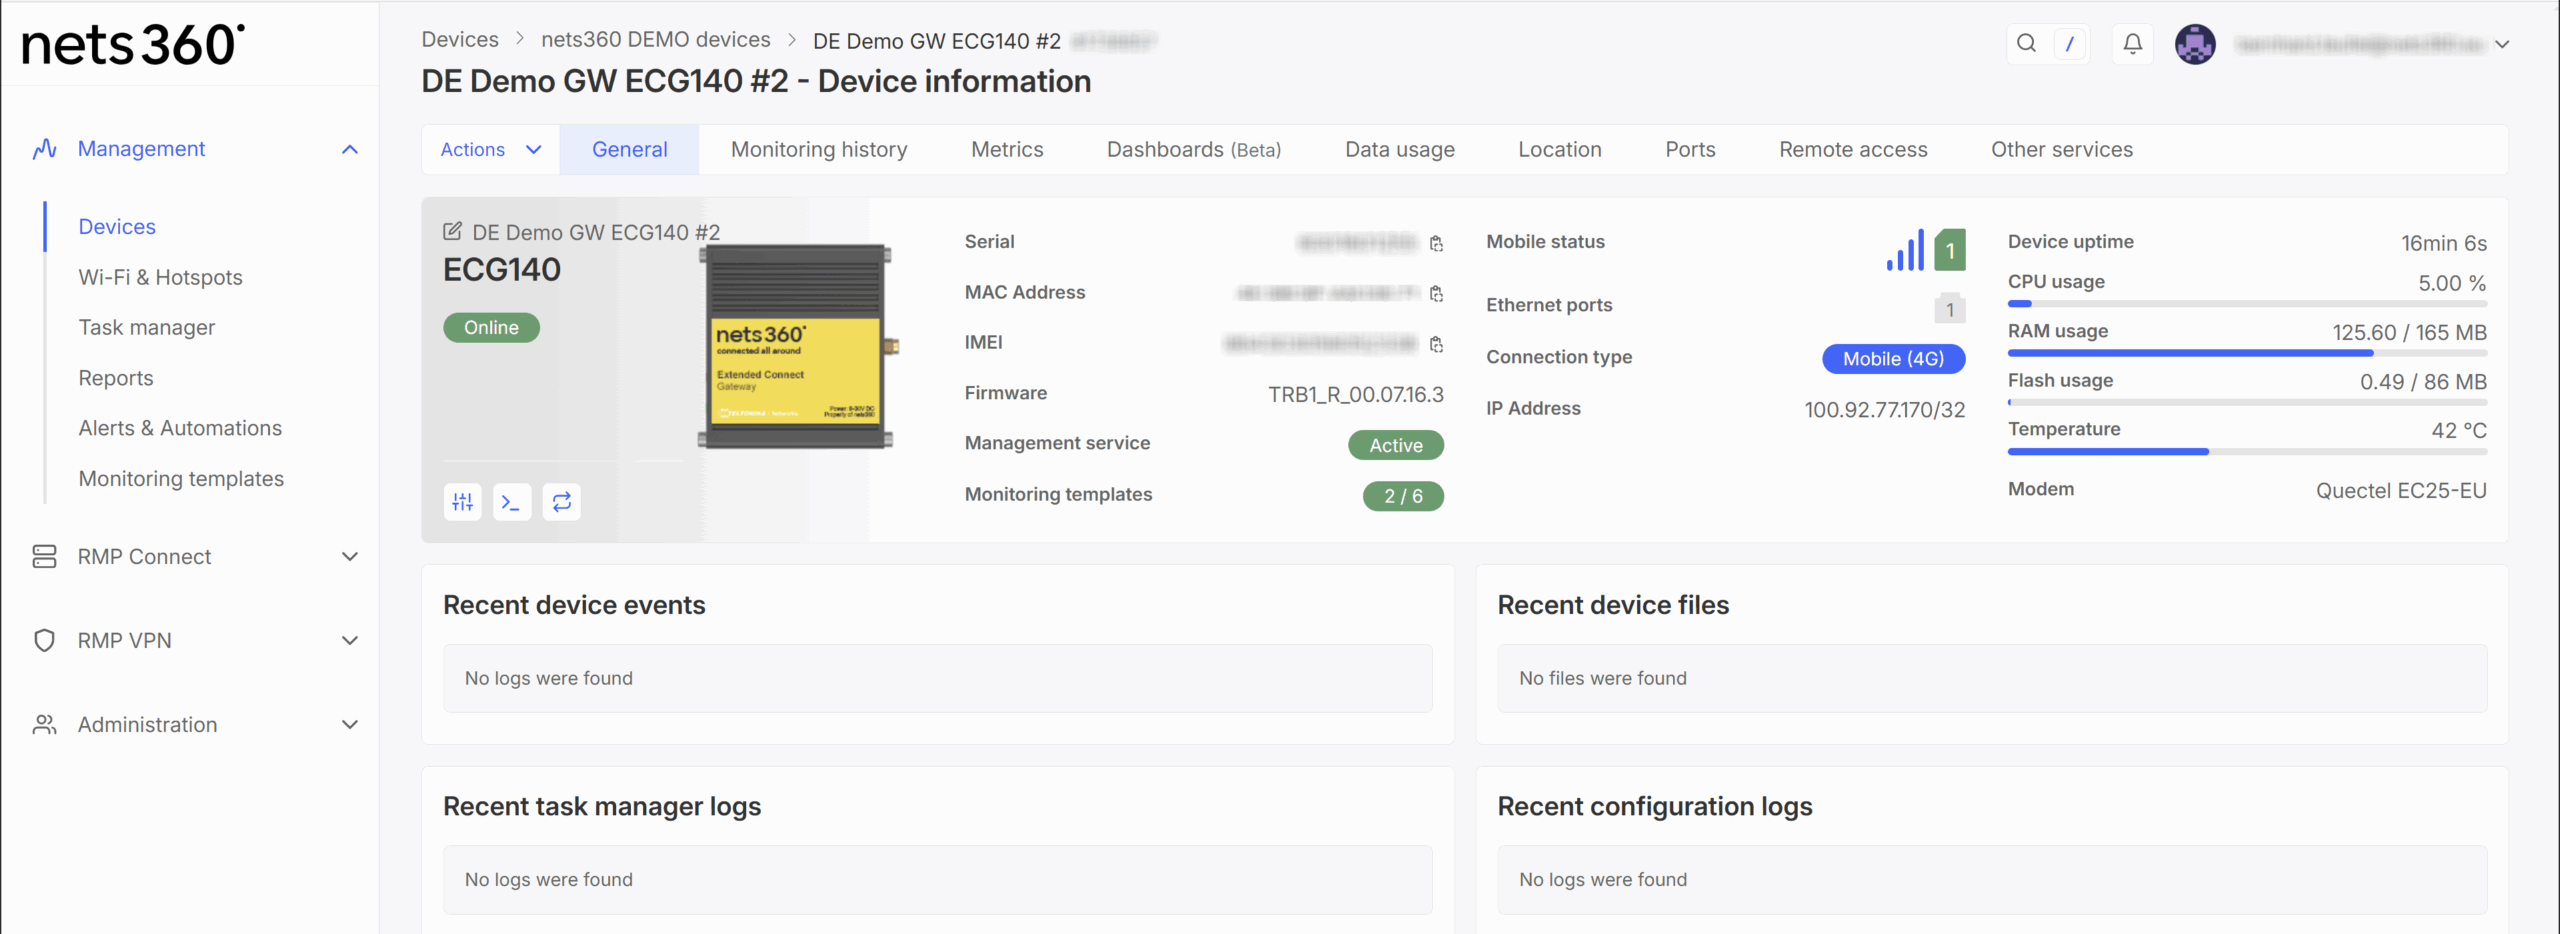The height and width of the screenshot is (934, 2560).
Task: Click the green SIM slot 1 icon
Action: coord(1950,250)
